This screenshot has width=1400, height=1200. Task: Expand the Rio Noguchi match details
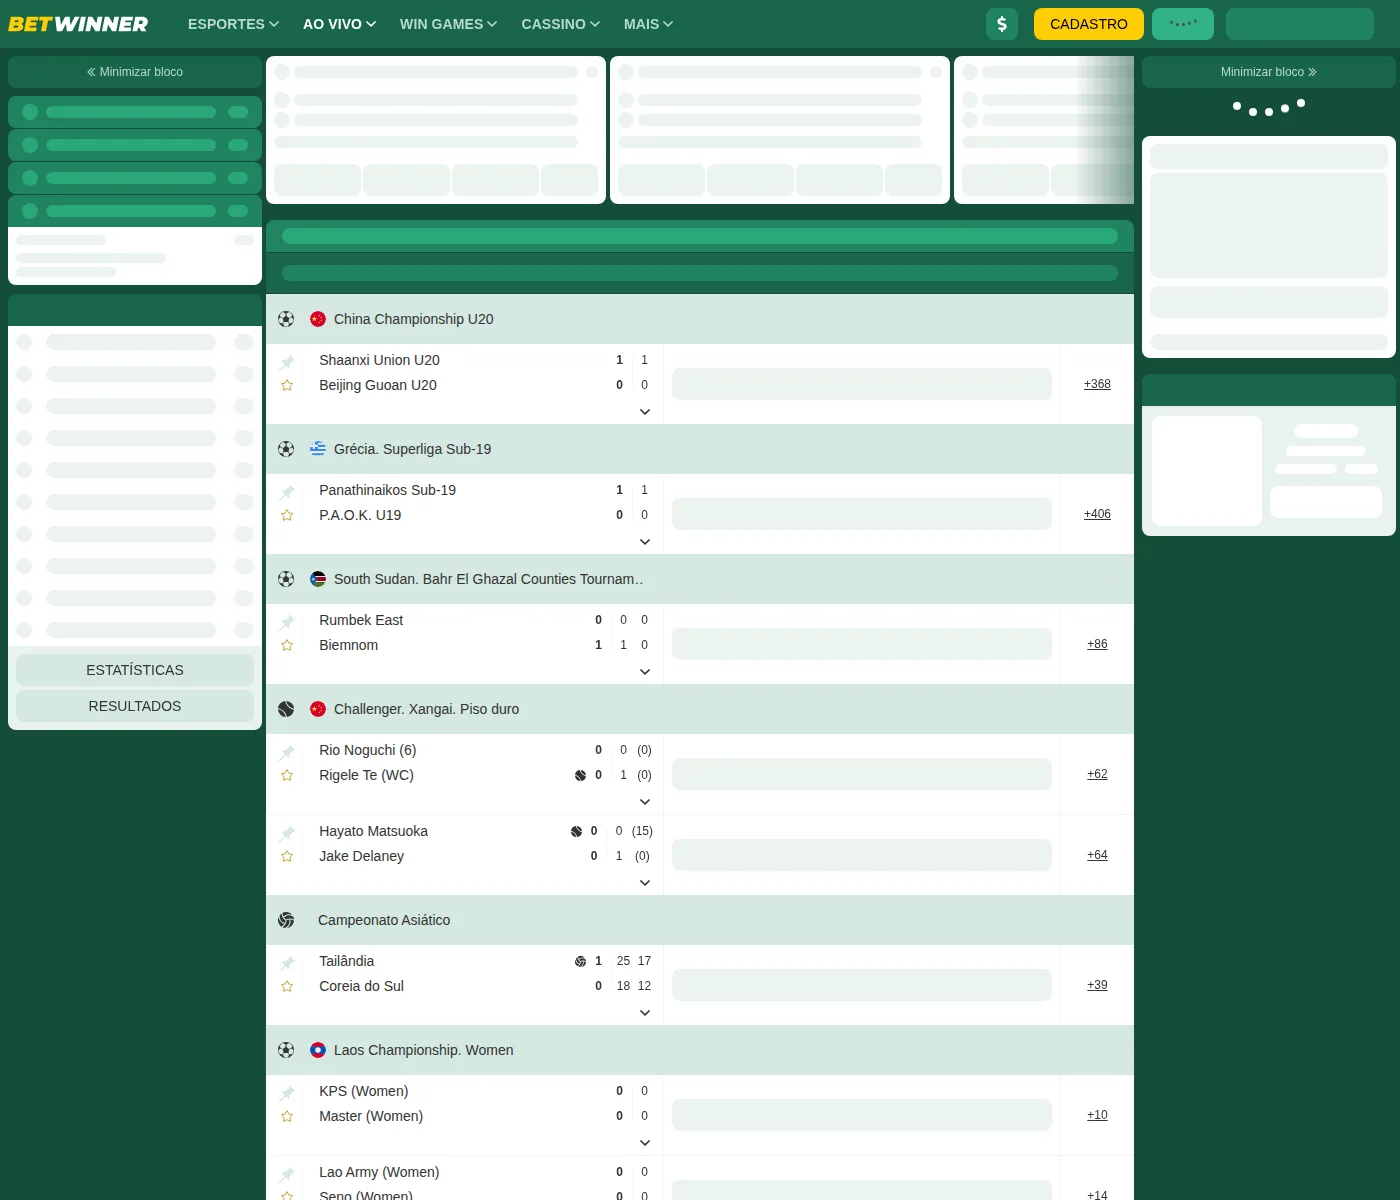pyautogui.click(x=645, y=802)
